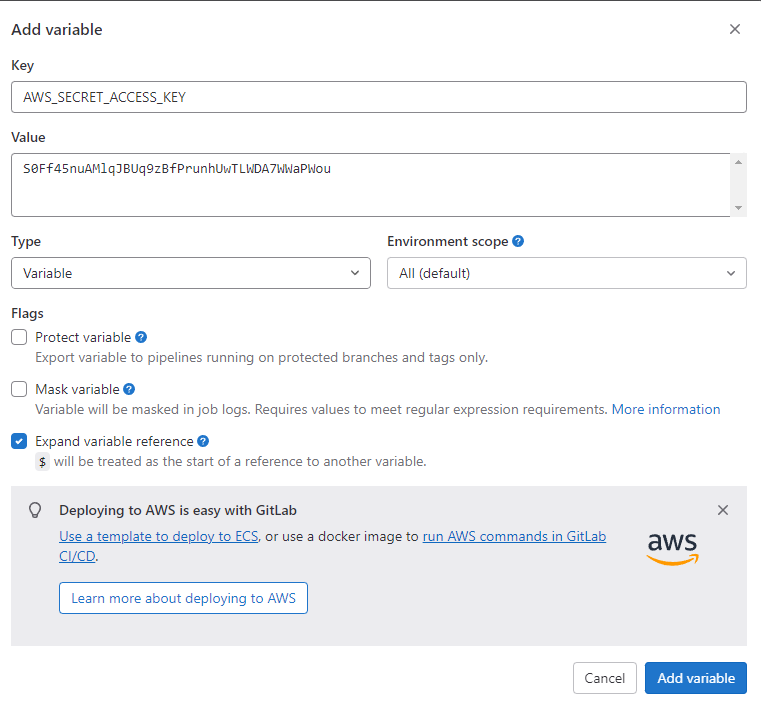Open run AWS commands in GitLab link
761x703 pixels.
click(514, 536)
